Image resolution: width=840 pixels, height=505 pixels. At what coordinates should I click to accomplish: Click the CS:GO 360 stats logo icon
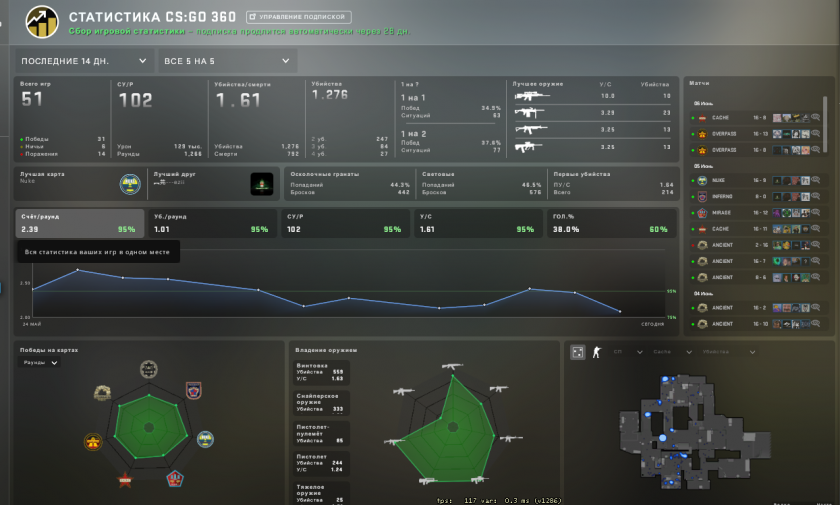(x=42, y=22)
